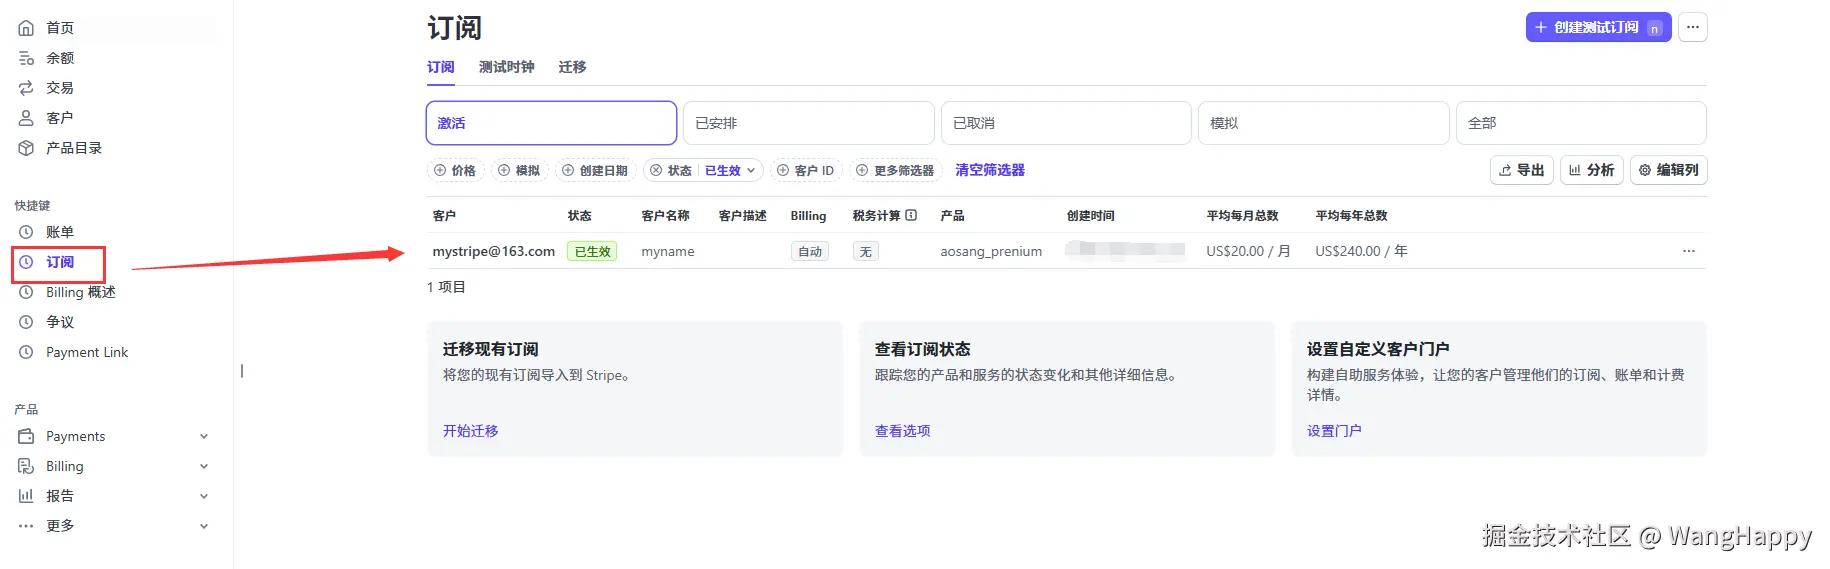
Task: Add 创建日期 date filter
Action: click(x=595, y=170)
